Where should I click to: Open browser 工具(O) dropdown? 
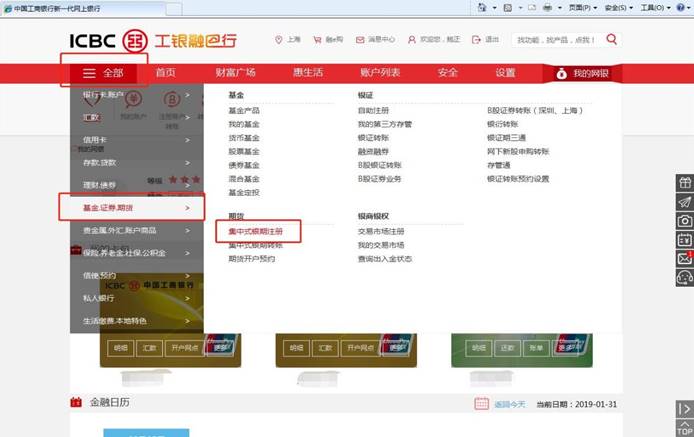(x=655, y=8)
